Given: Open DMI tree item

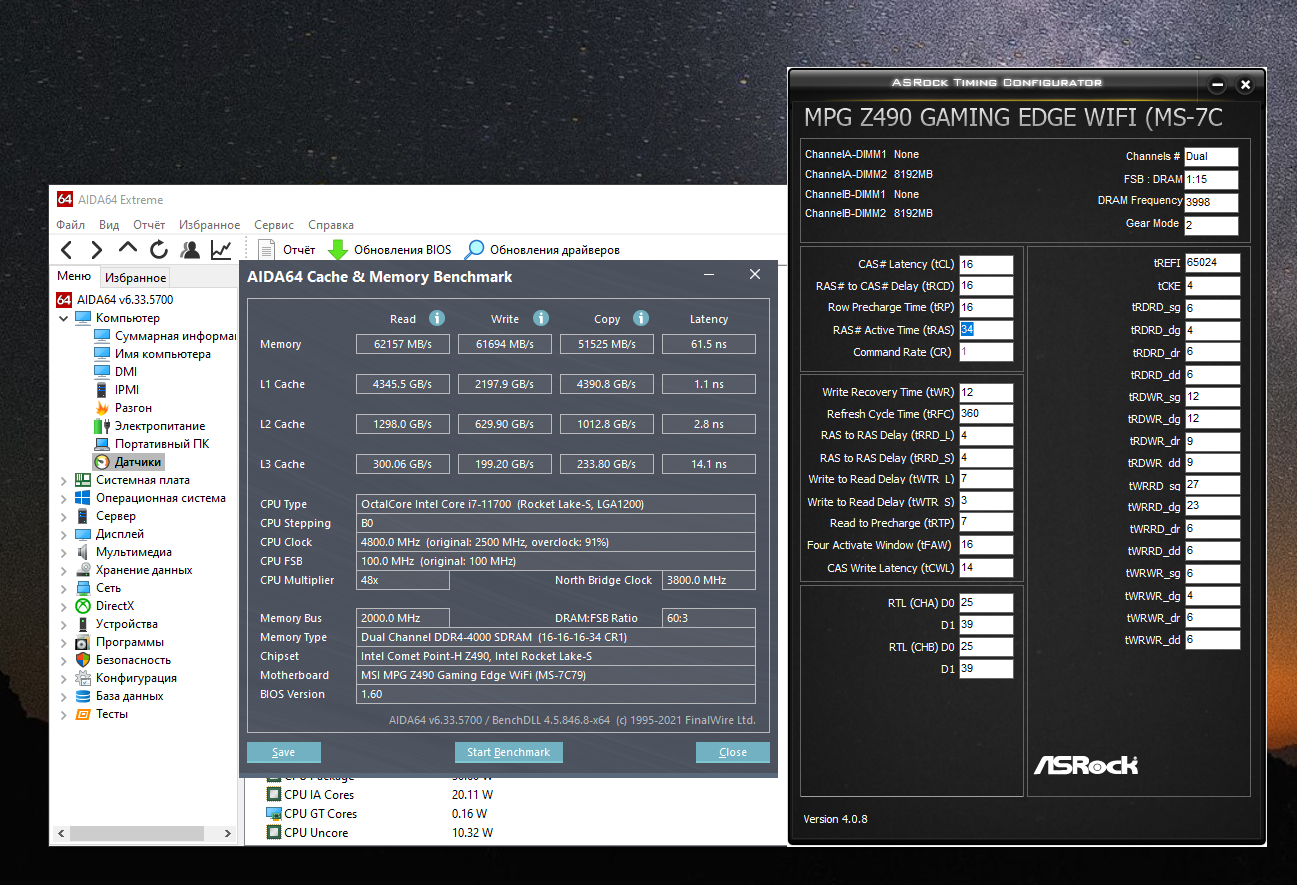Looking at the screenshot, I should point(116,372).
